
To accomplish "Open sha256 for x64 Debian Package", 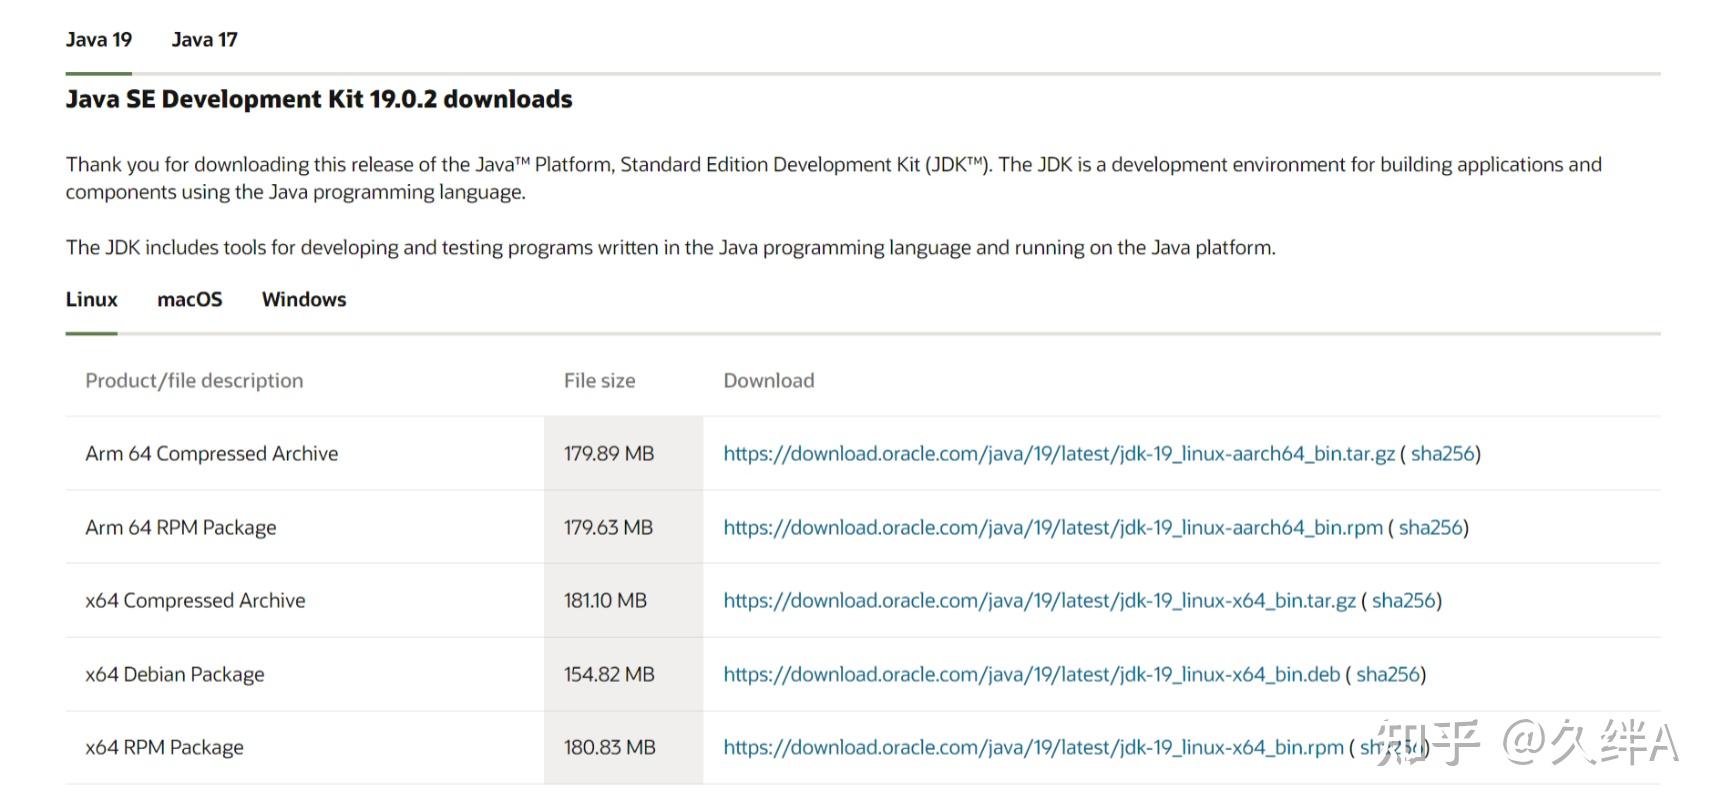I will 1388,675.
